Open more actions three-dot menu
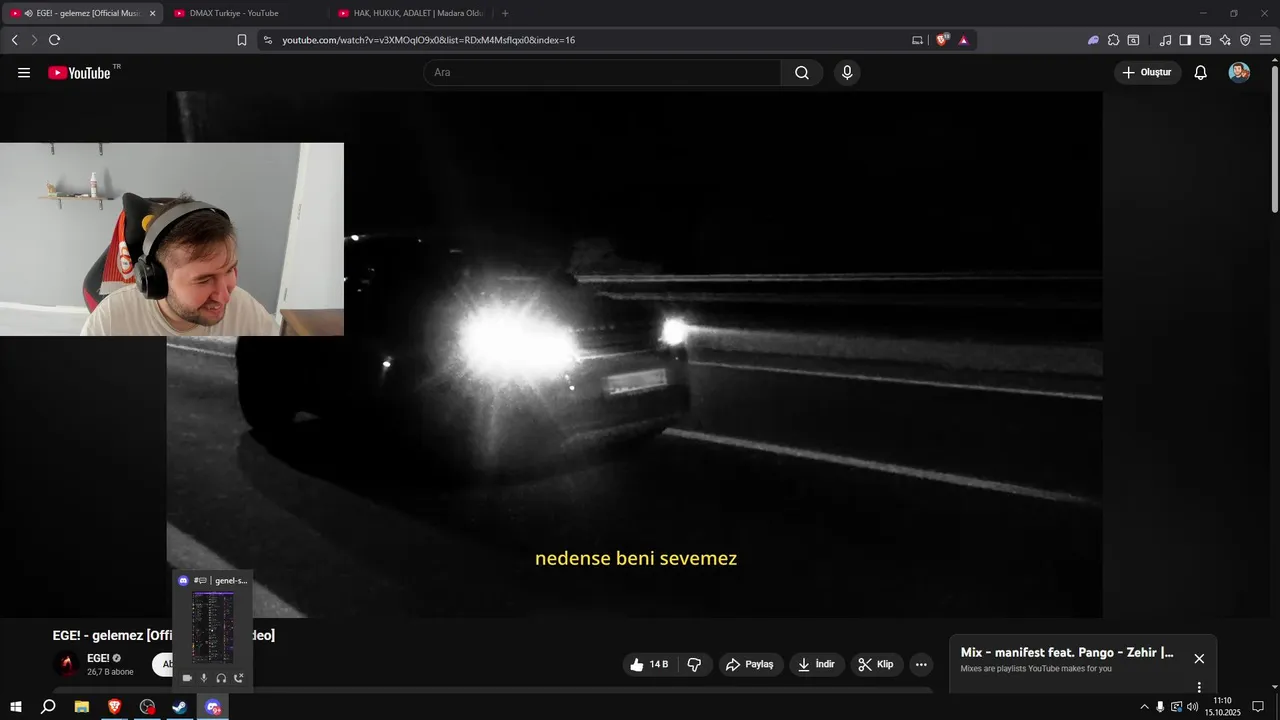 pyautogui.click(x=921, y=664)
